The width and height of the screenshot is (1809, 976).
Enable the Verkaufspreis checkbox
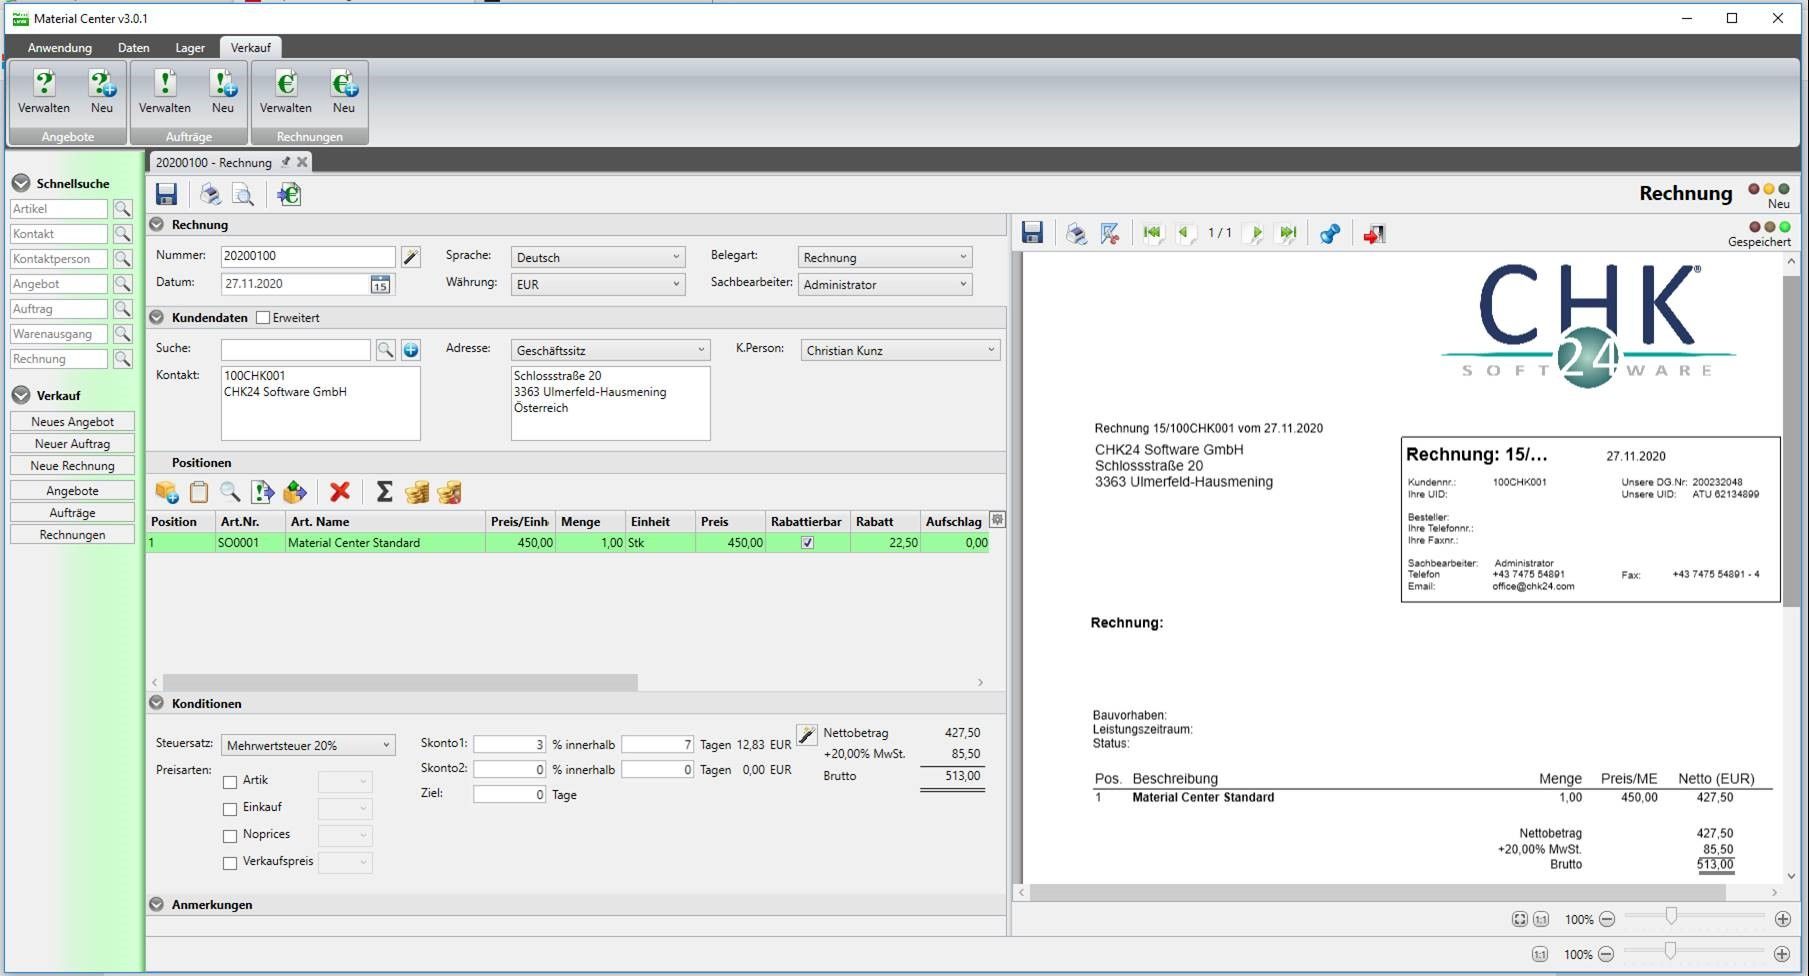230,863
